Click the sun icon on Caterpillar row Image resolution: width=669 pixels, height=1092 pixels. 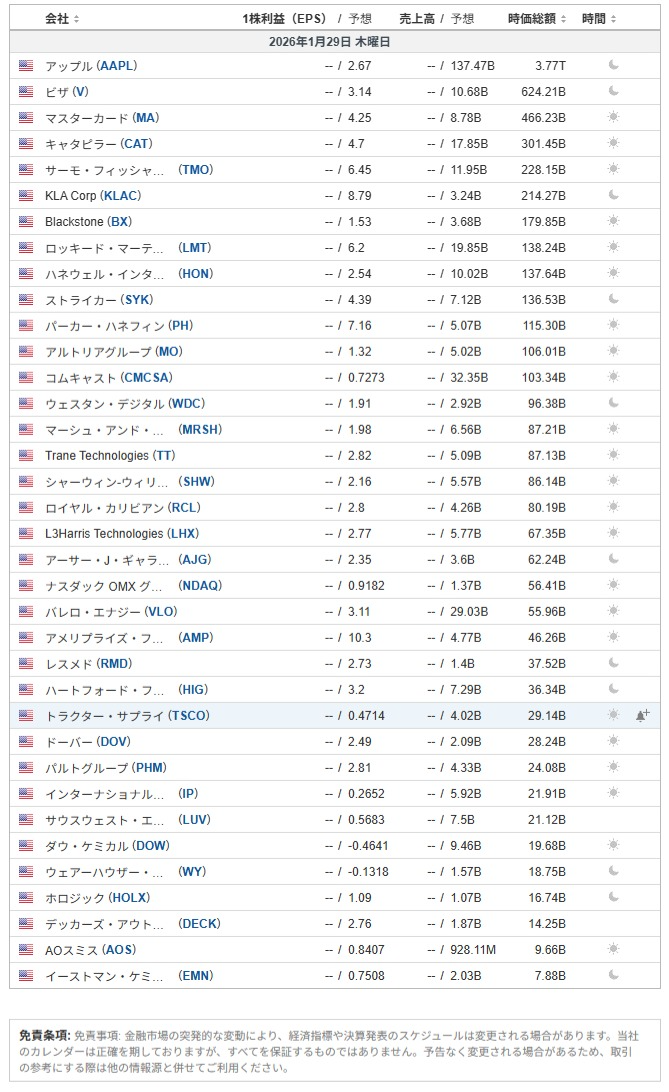pos(614,144)
